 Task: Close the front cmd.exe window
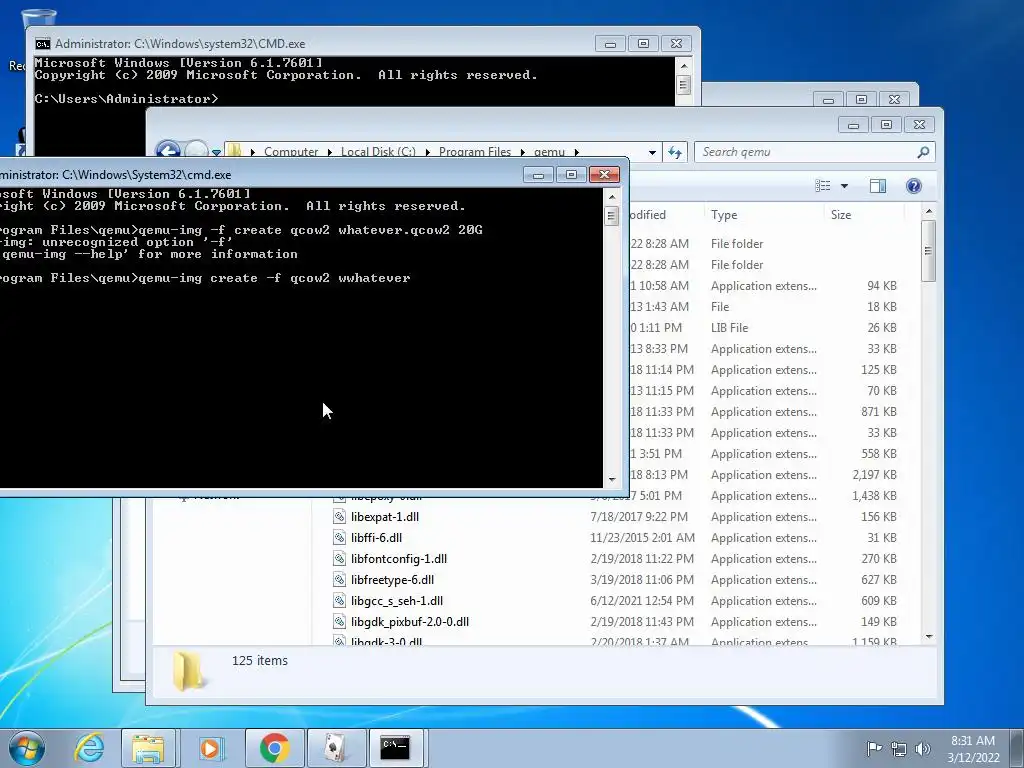coord(604,174)
